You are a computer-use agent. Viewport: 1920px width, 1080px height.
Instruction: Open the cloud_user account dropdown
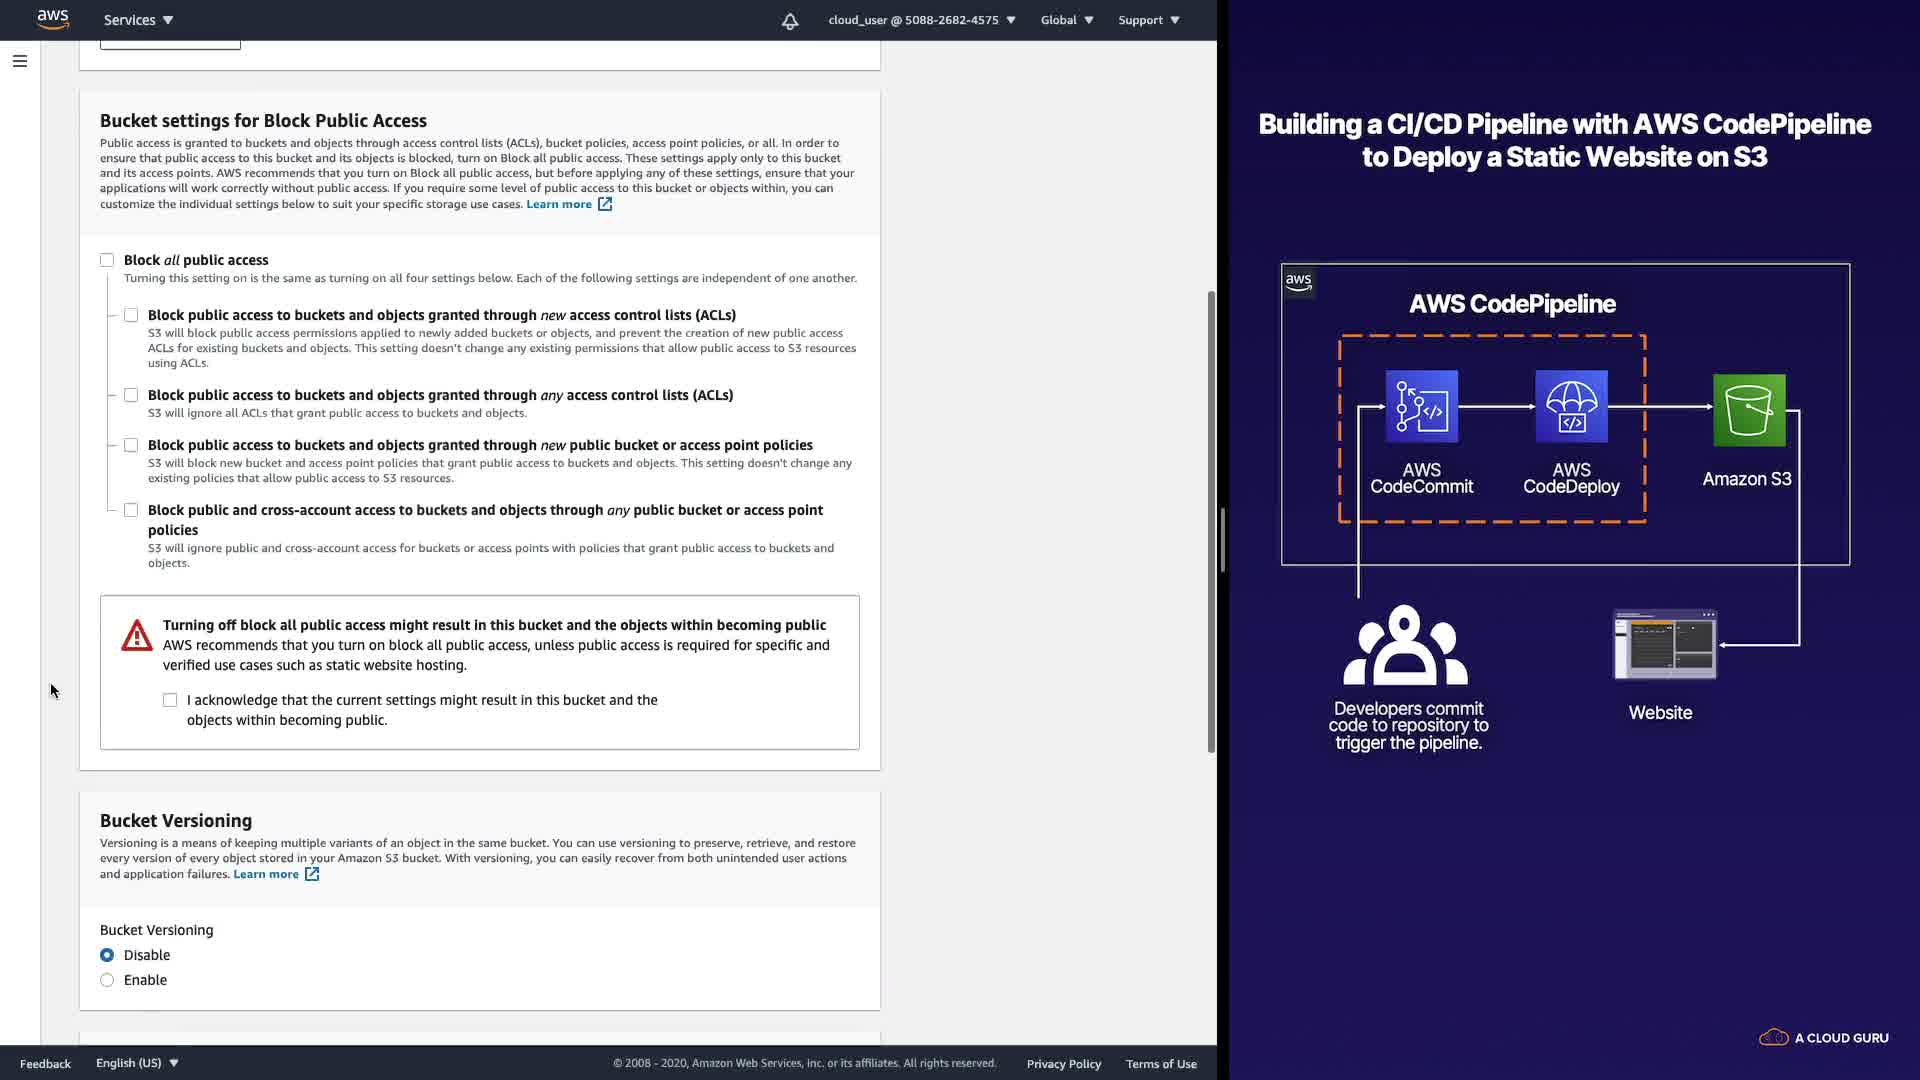(921, 20)
